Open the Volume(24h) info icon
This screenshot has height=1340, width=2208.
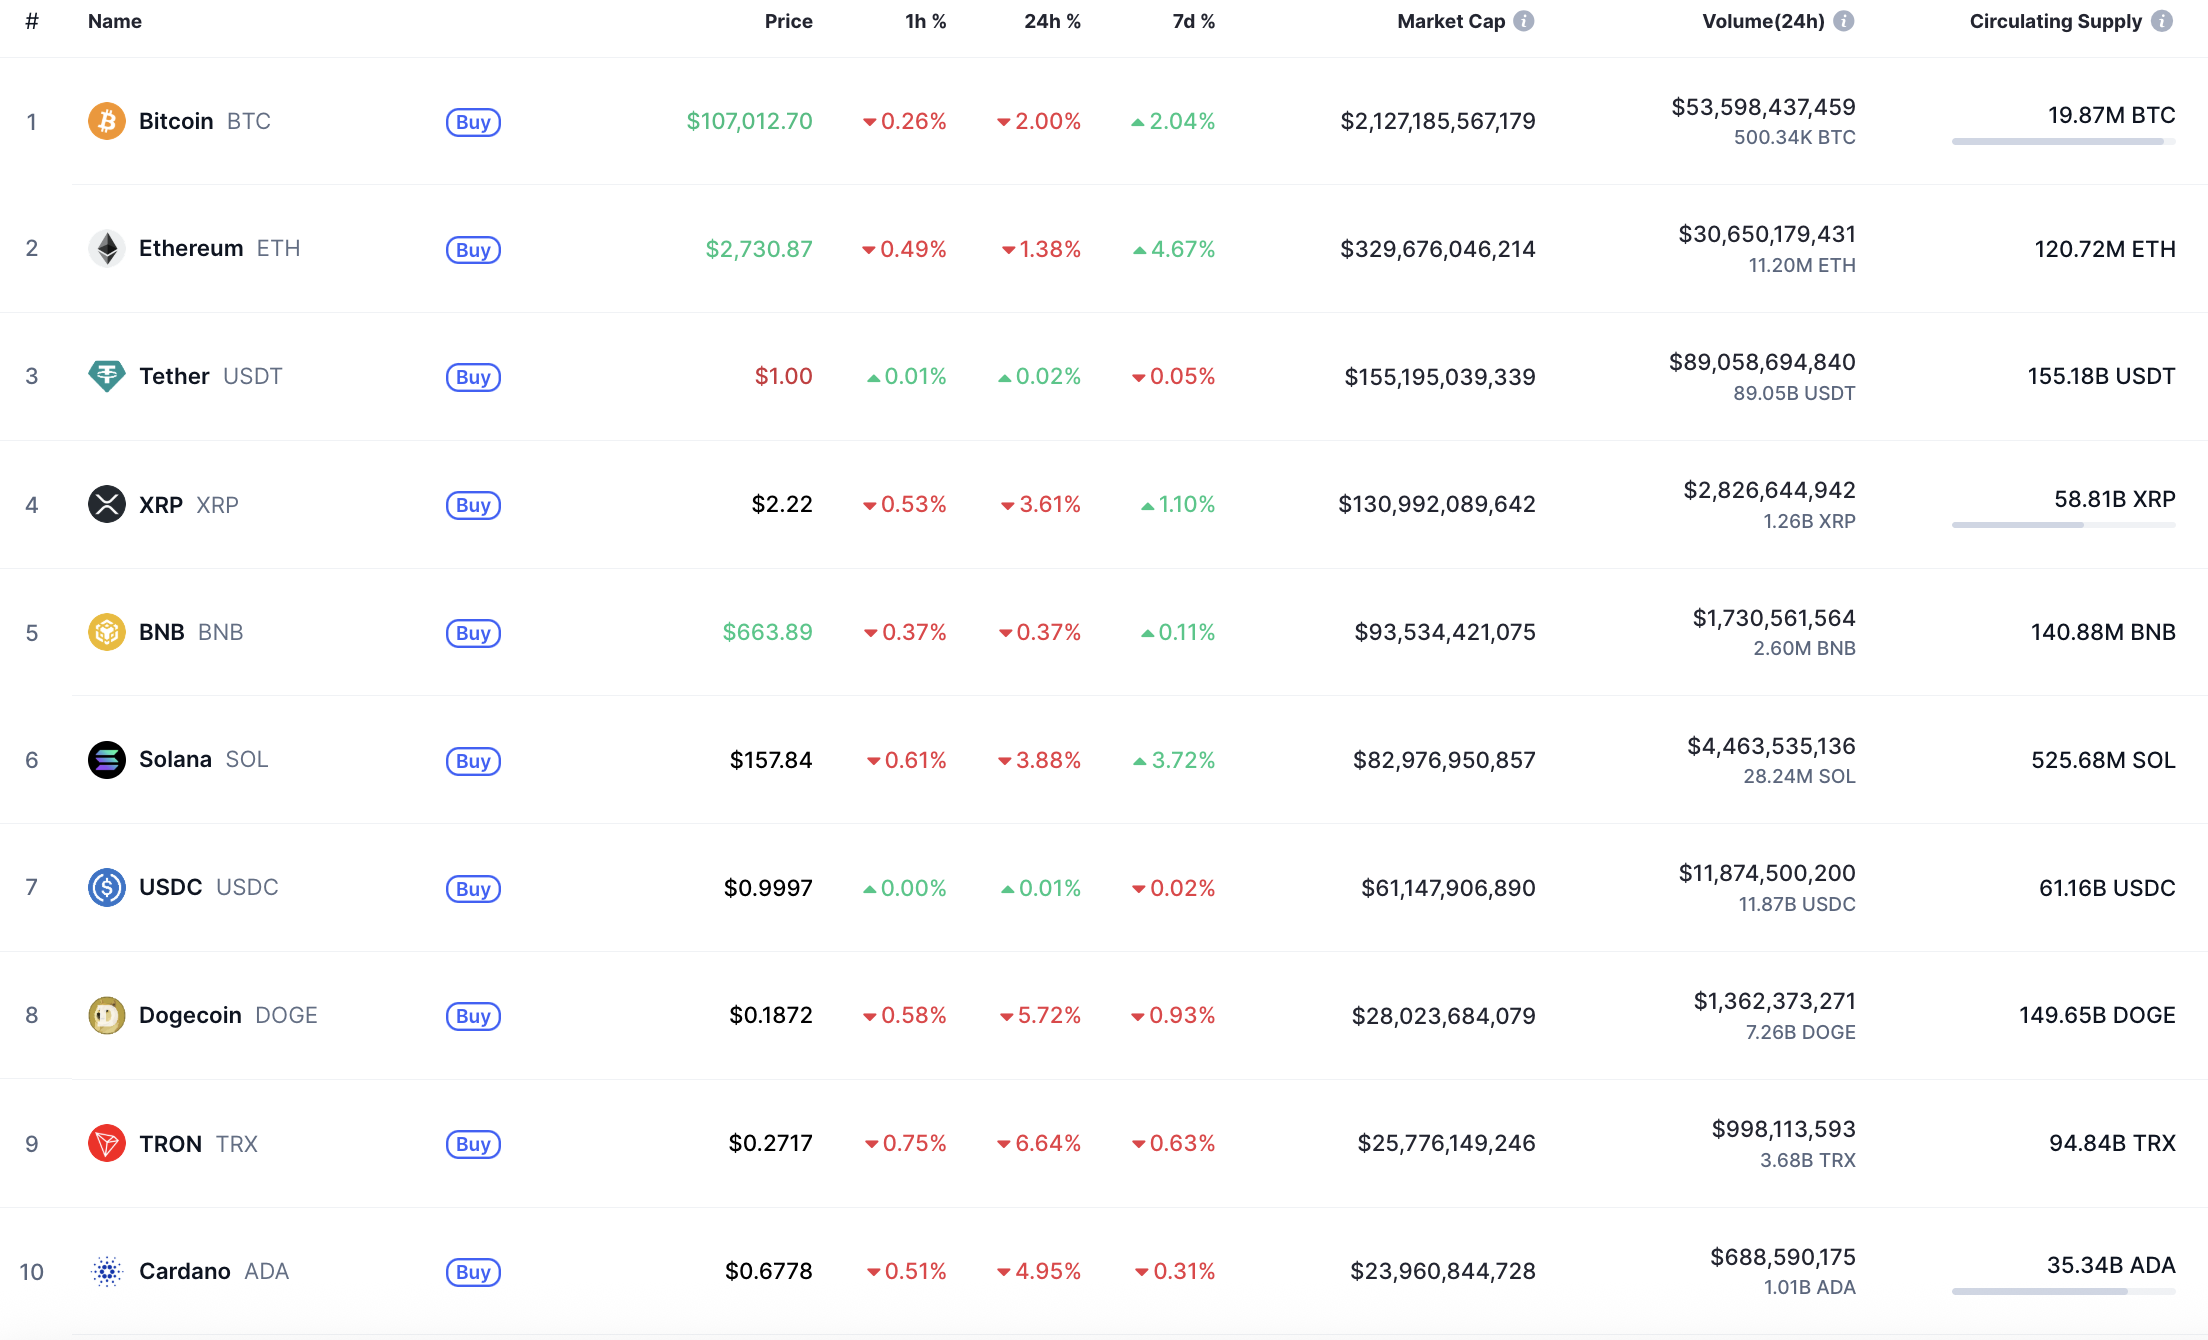1843,21
